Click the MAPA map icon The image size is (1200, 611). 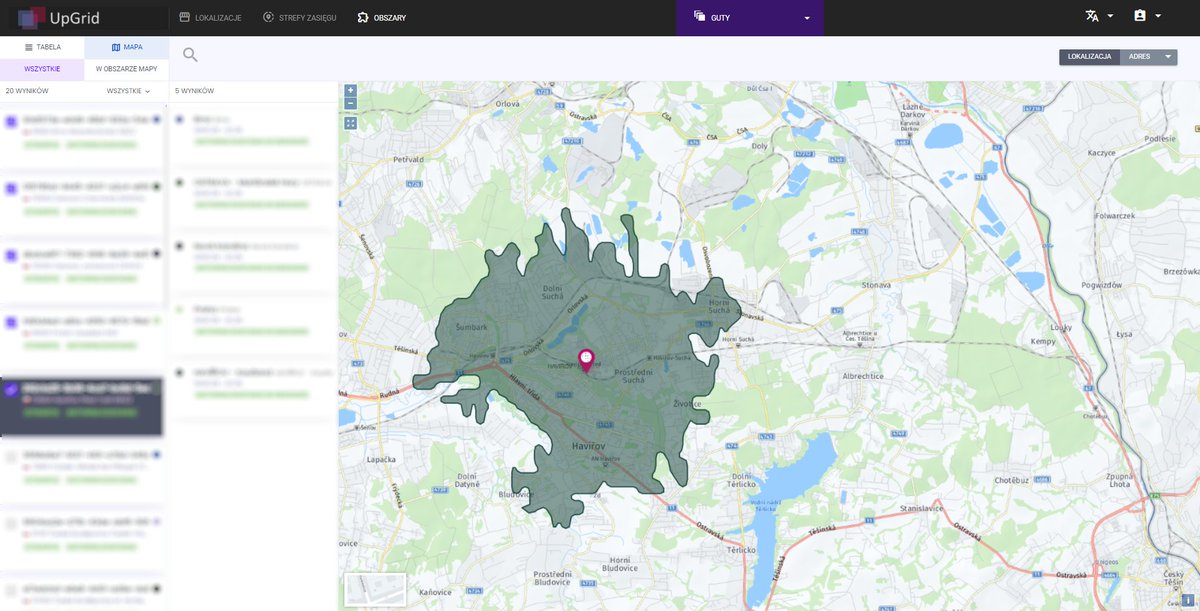[x=116, y=47]
